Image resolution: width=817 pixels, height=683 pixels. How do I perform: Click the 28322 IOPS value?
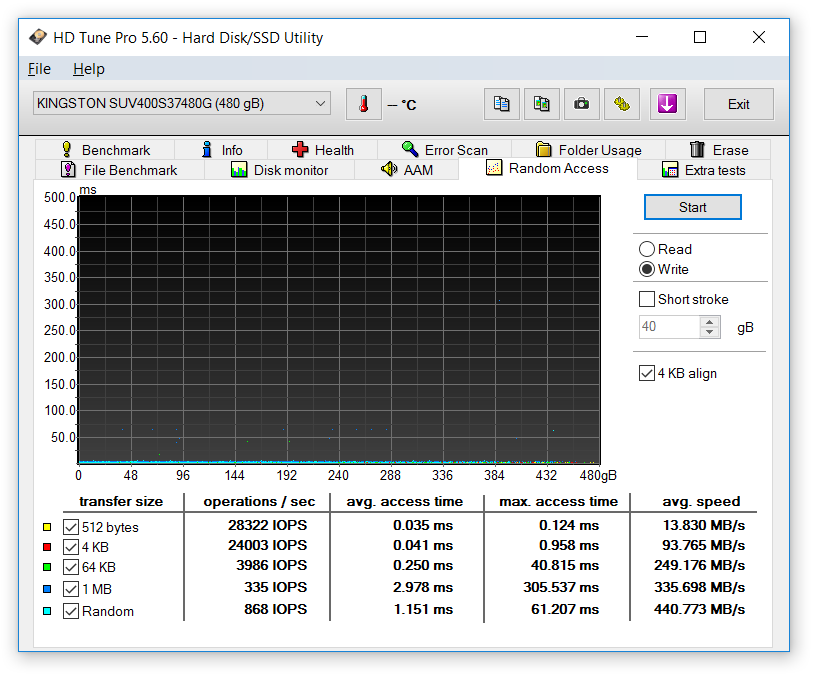click(267, 525)
